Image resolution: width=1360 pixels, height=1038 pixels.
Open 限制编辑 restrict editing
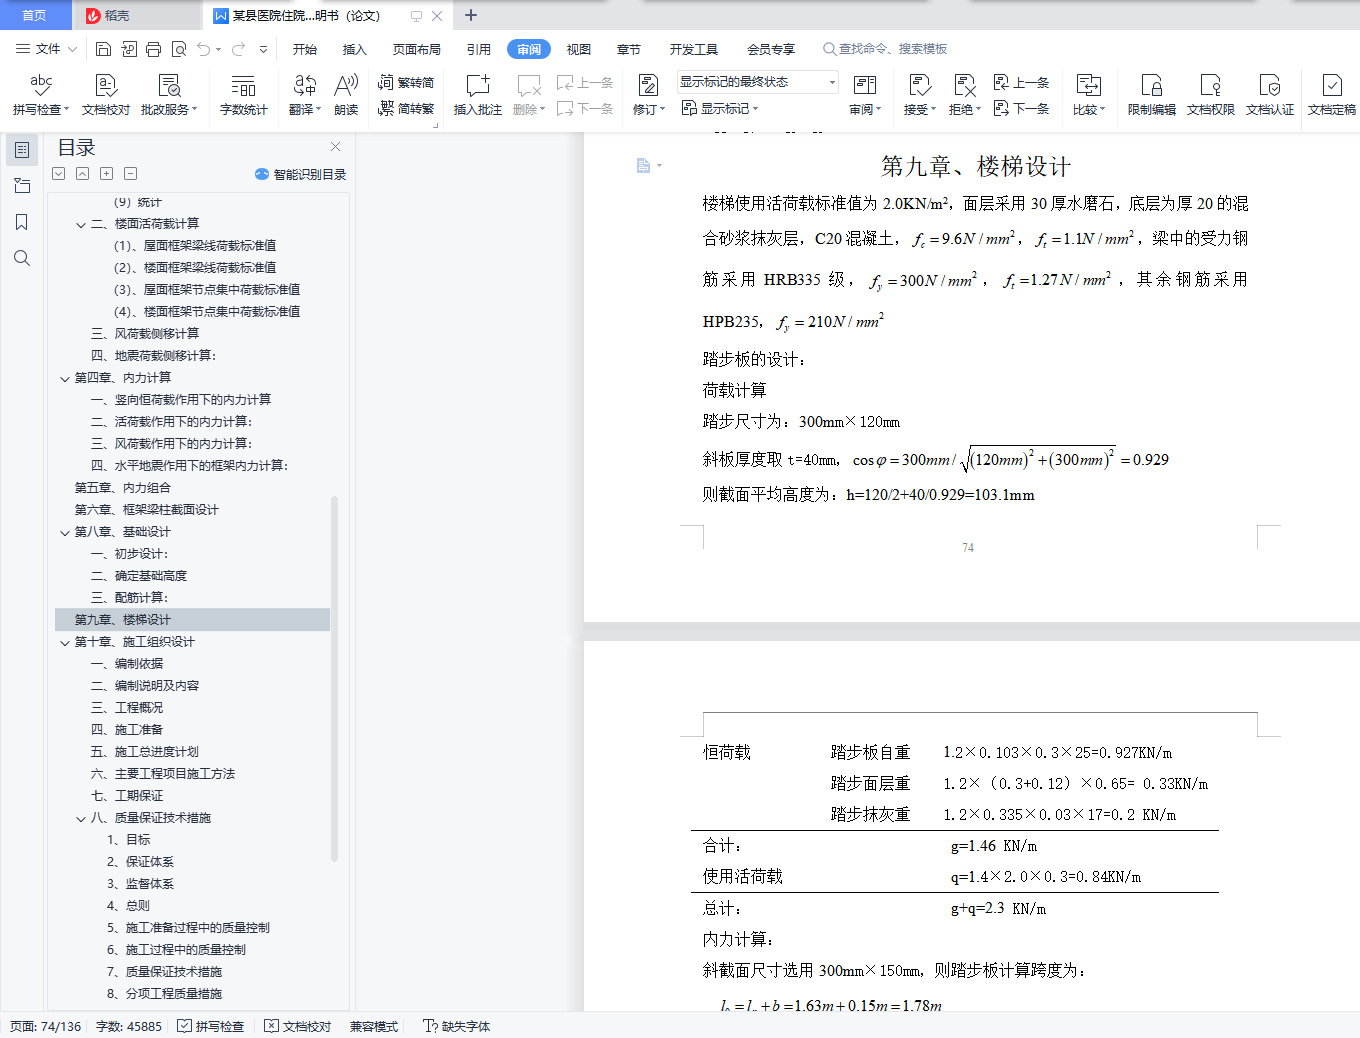click(1152, 95)
